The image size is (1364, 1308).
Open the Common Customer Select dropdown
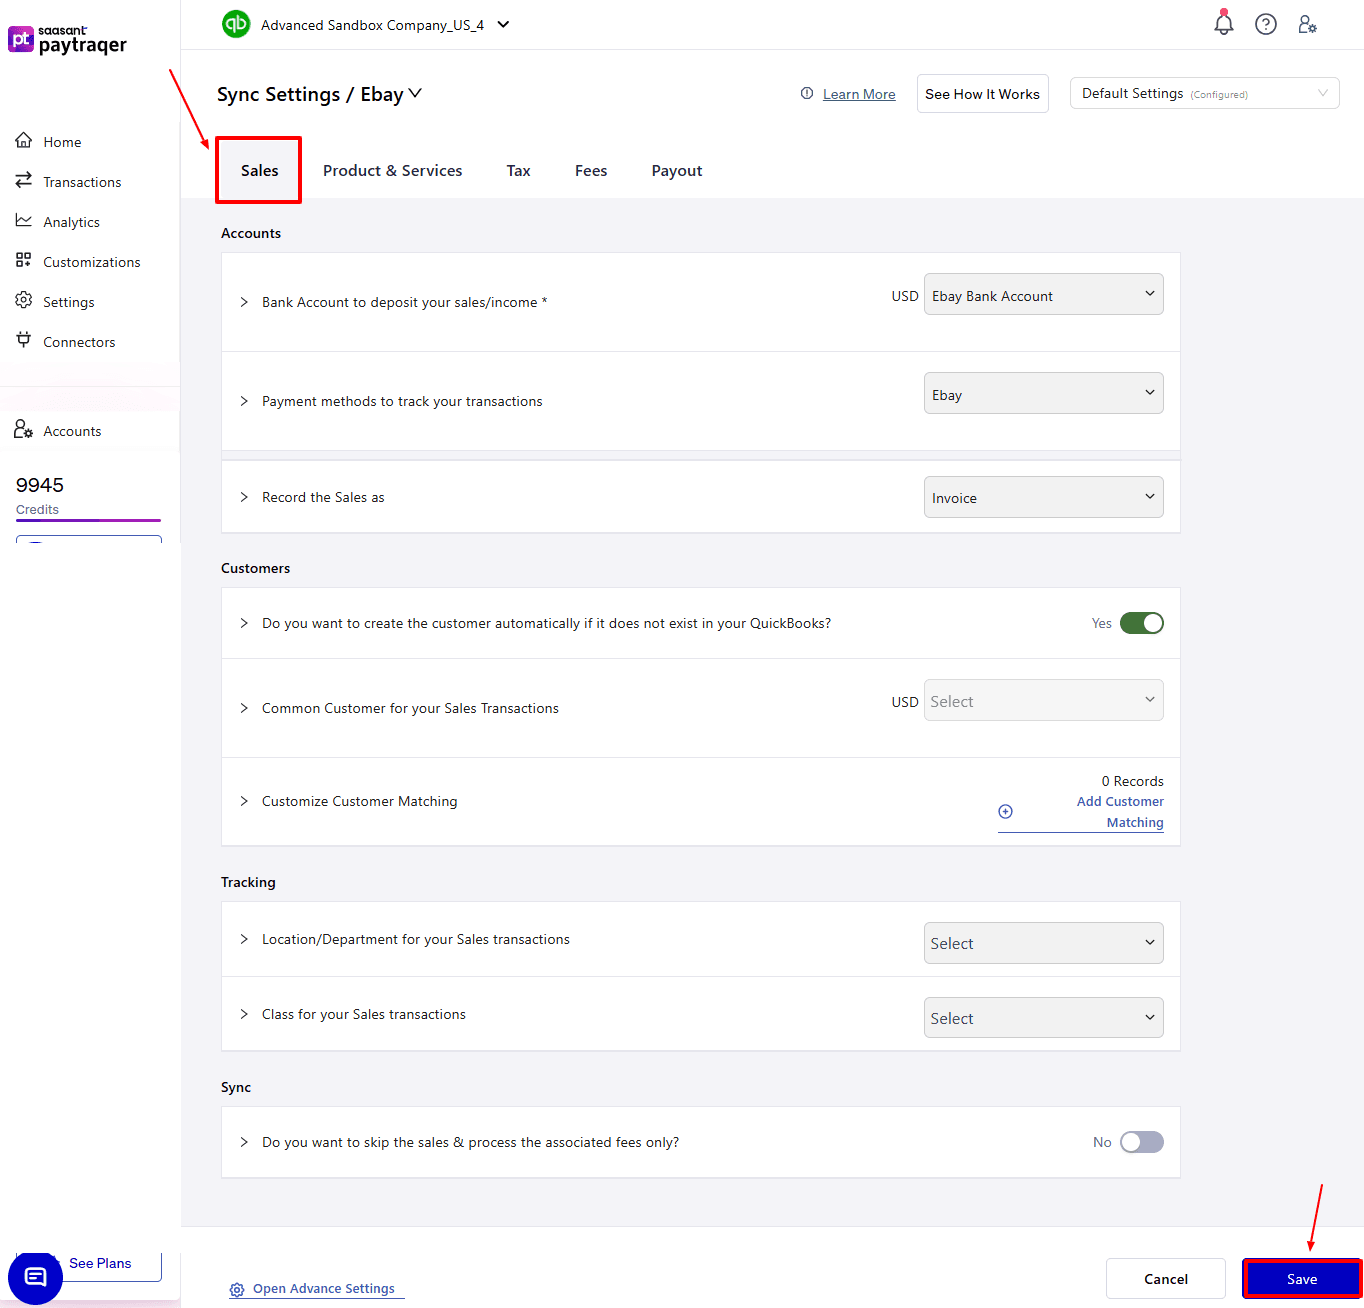(1043, 700)
